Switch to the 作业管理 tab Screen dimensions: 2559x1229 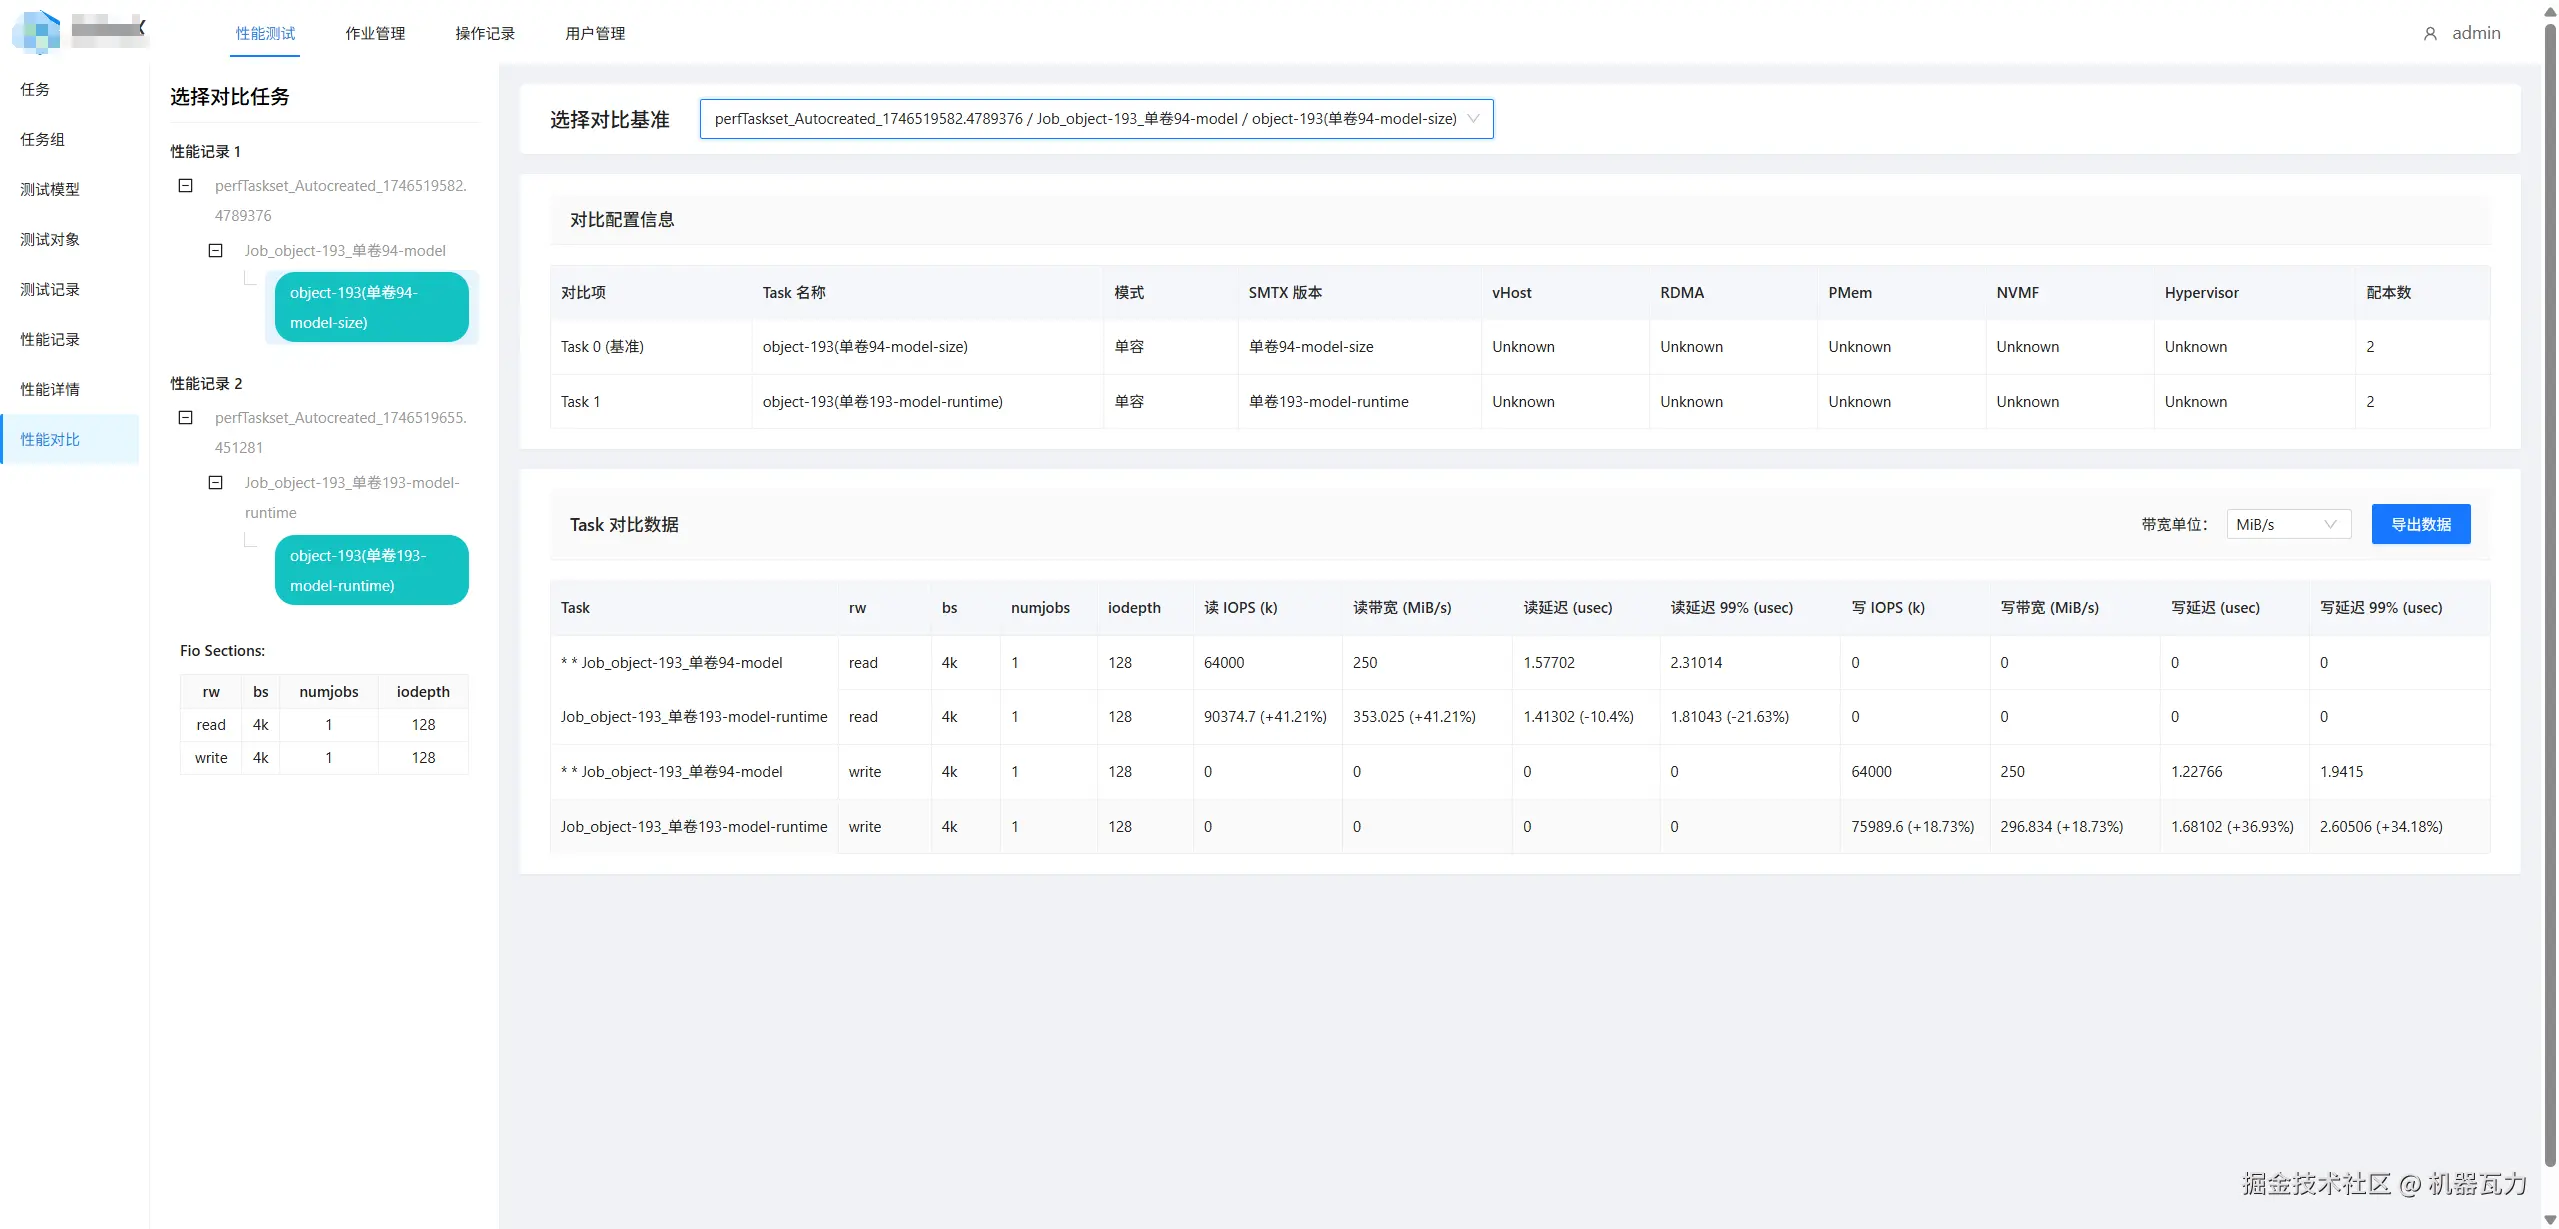(375, 34)
